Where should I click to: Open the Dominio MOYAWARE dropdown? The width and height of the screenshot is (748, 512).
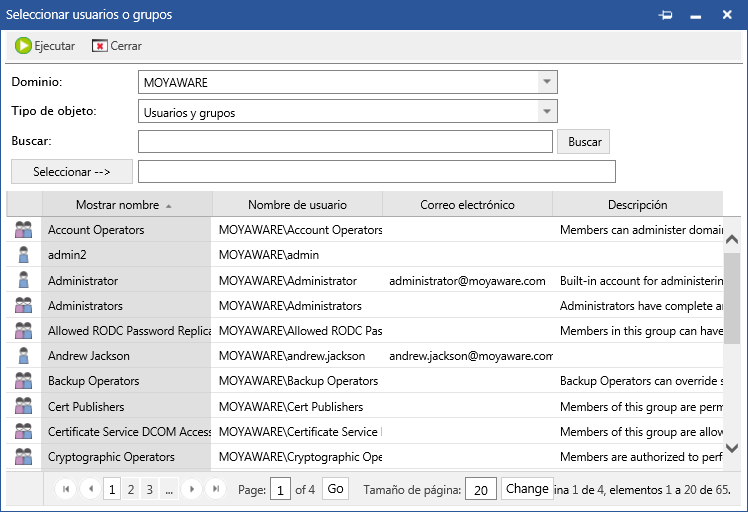pos(547,82)
